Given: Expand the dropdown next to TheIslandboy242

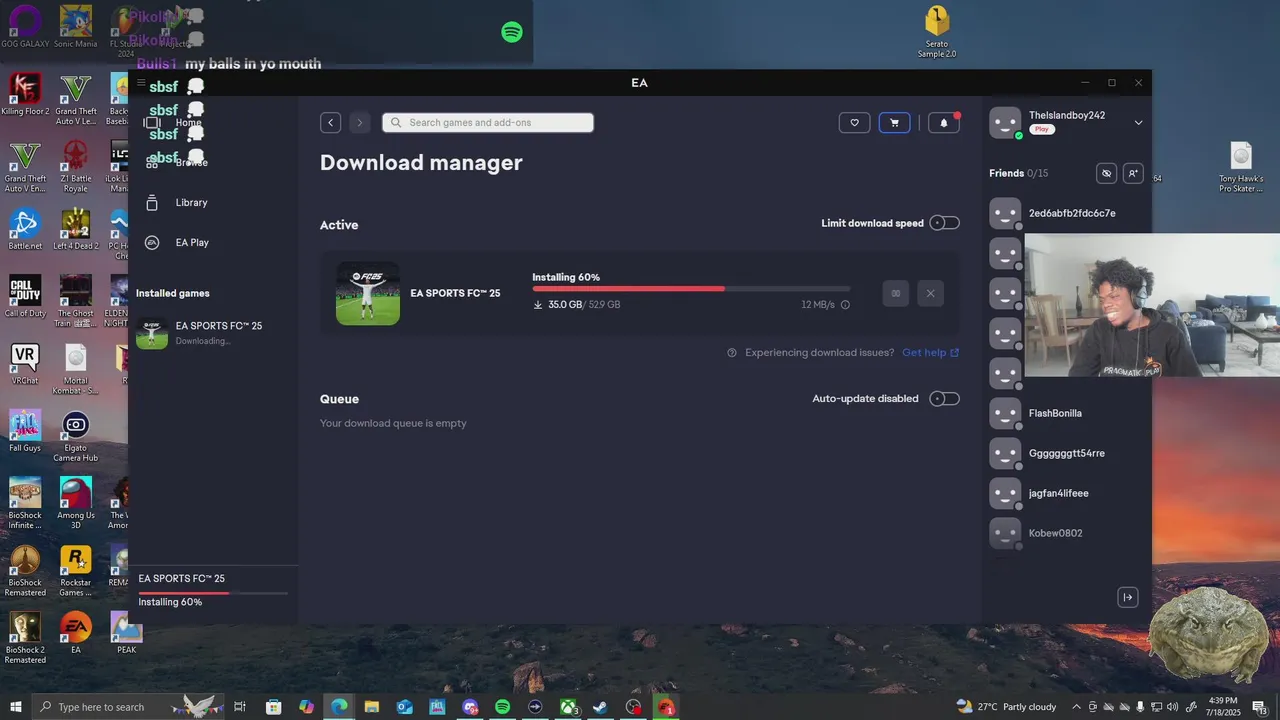Looking at the screenshot, I should (x=1138, y=123).
